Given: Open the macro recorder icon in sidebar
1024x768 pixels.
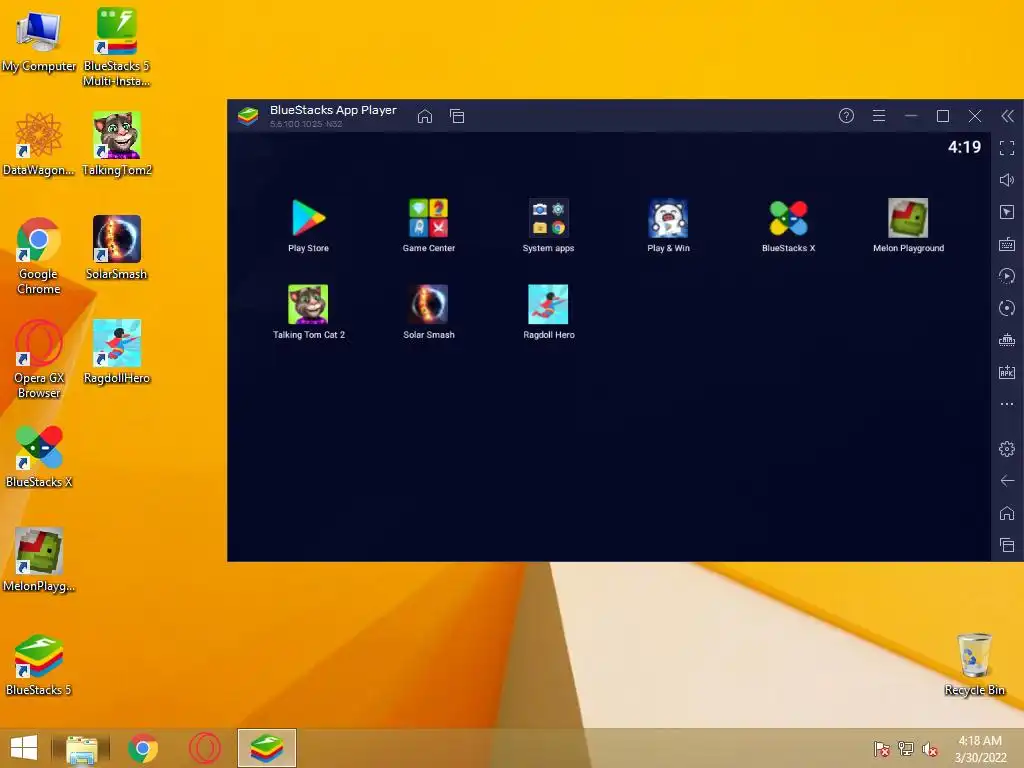Looking at the screenshot, I should (x=1007, y=340).
